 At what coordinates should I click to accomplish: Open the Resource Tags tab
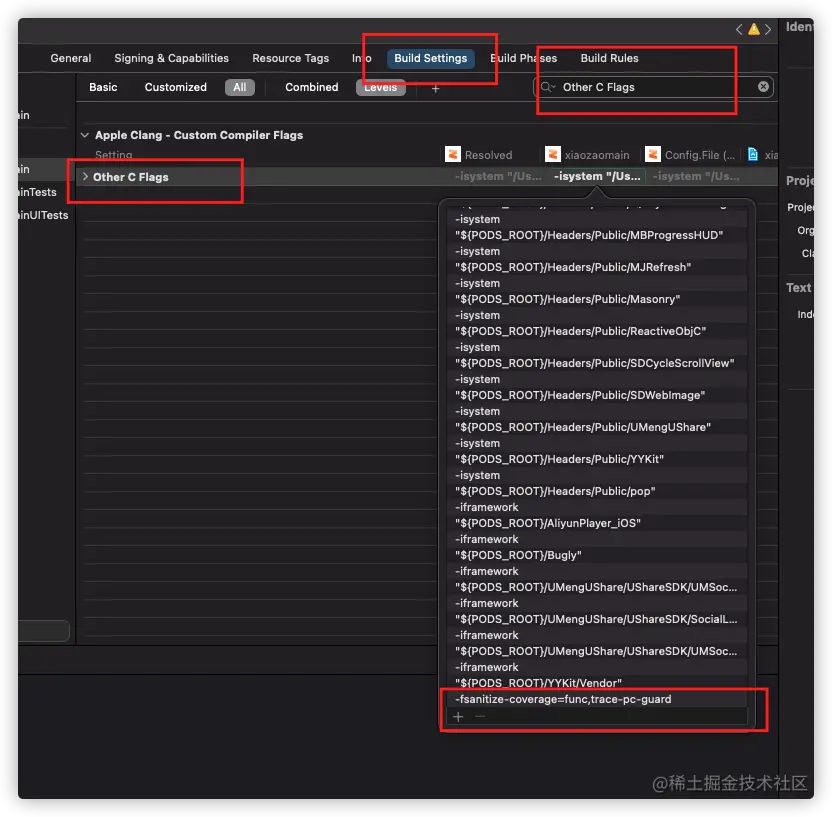(290, 58)
